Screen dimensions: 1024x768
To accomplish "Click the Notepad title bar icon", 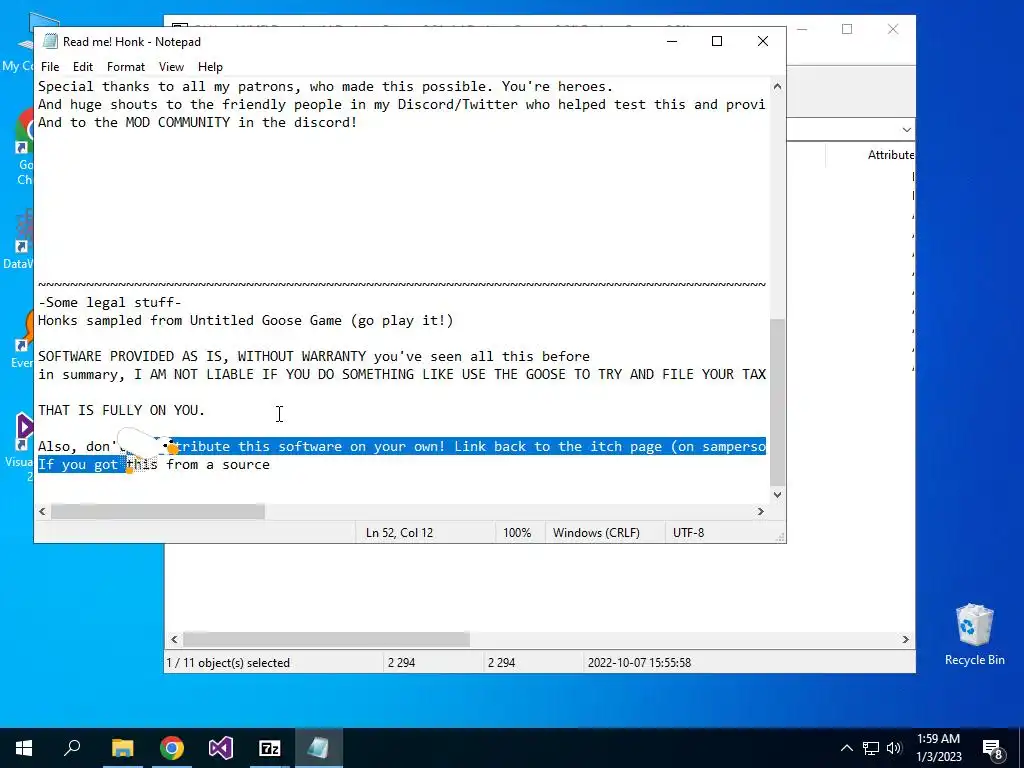I will point(50,42).
